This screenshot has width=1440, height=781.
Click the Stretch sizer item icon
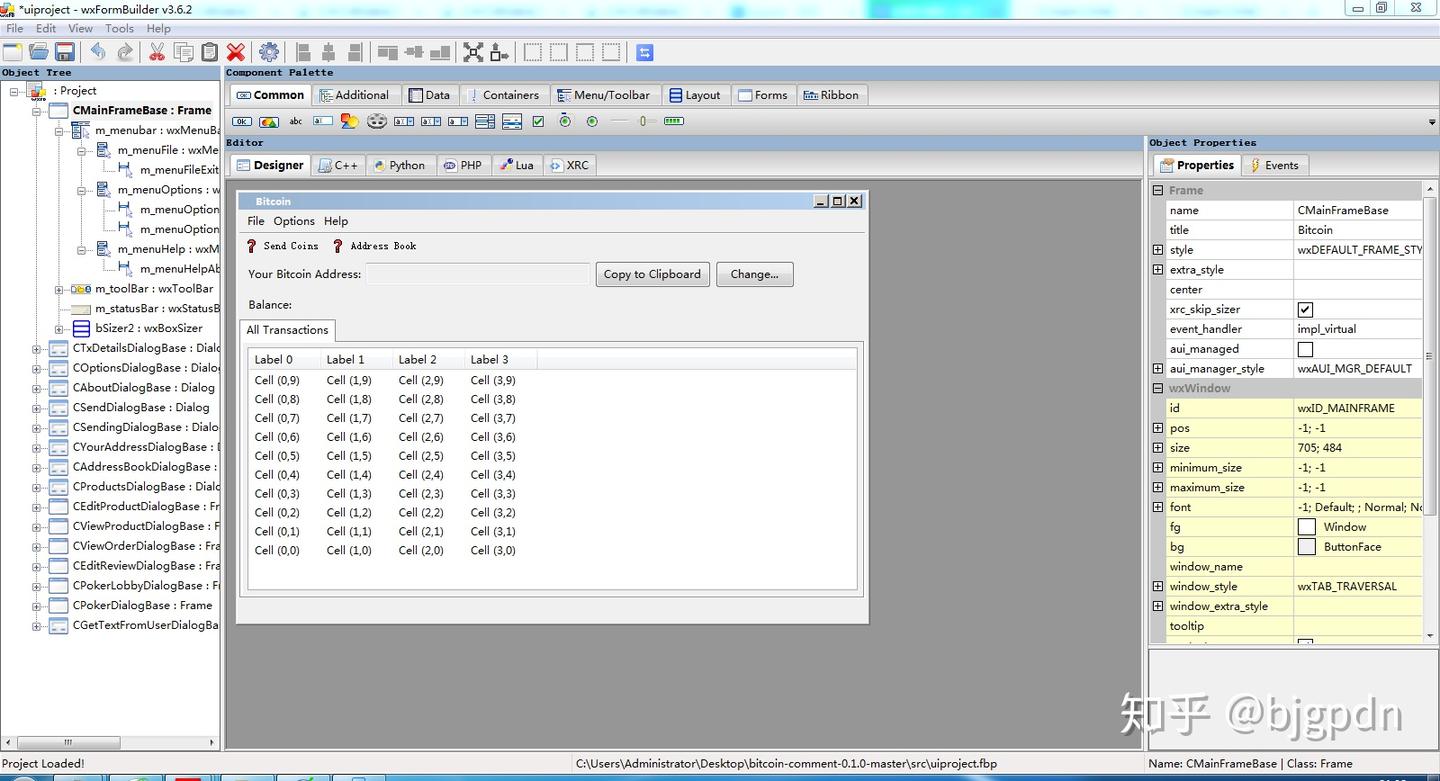[x=499, y=52]
